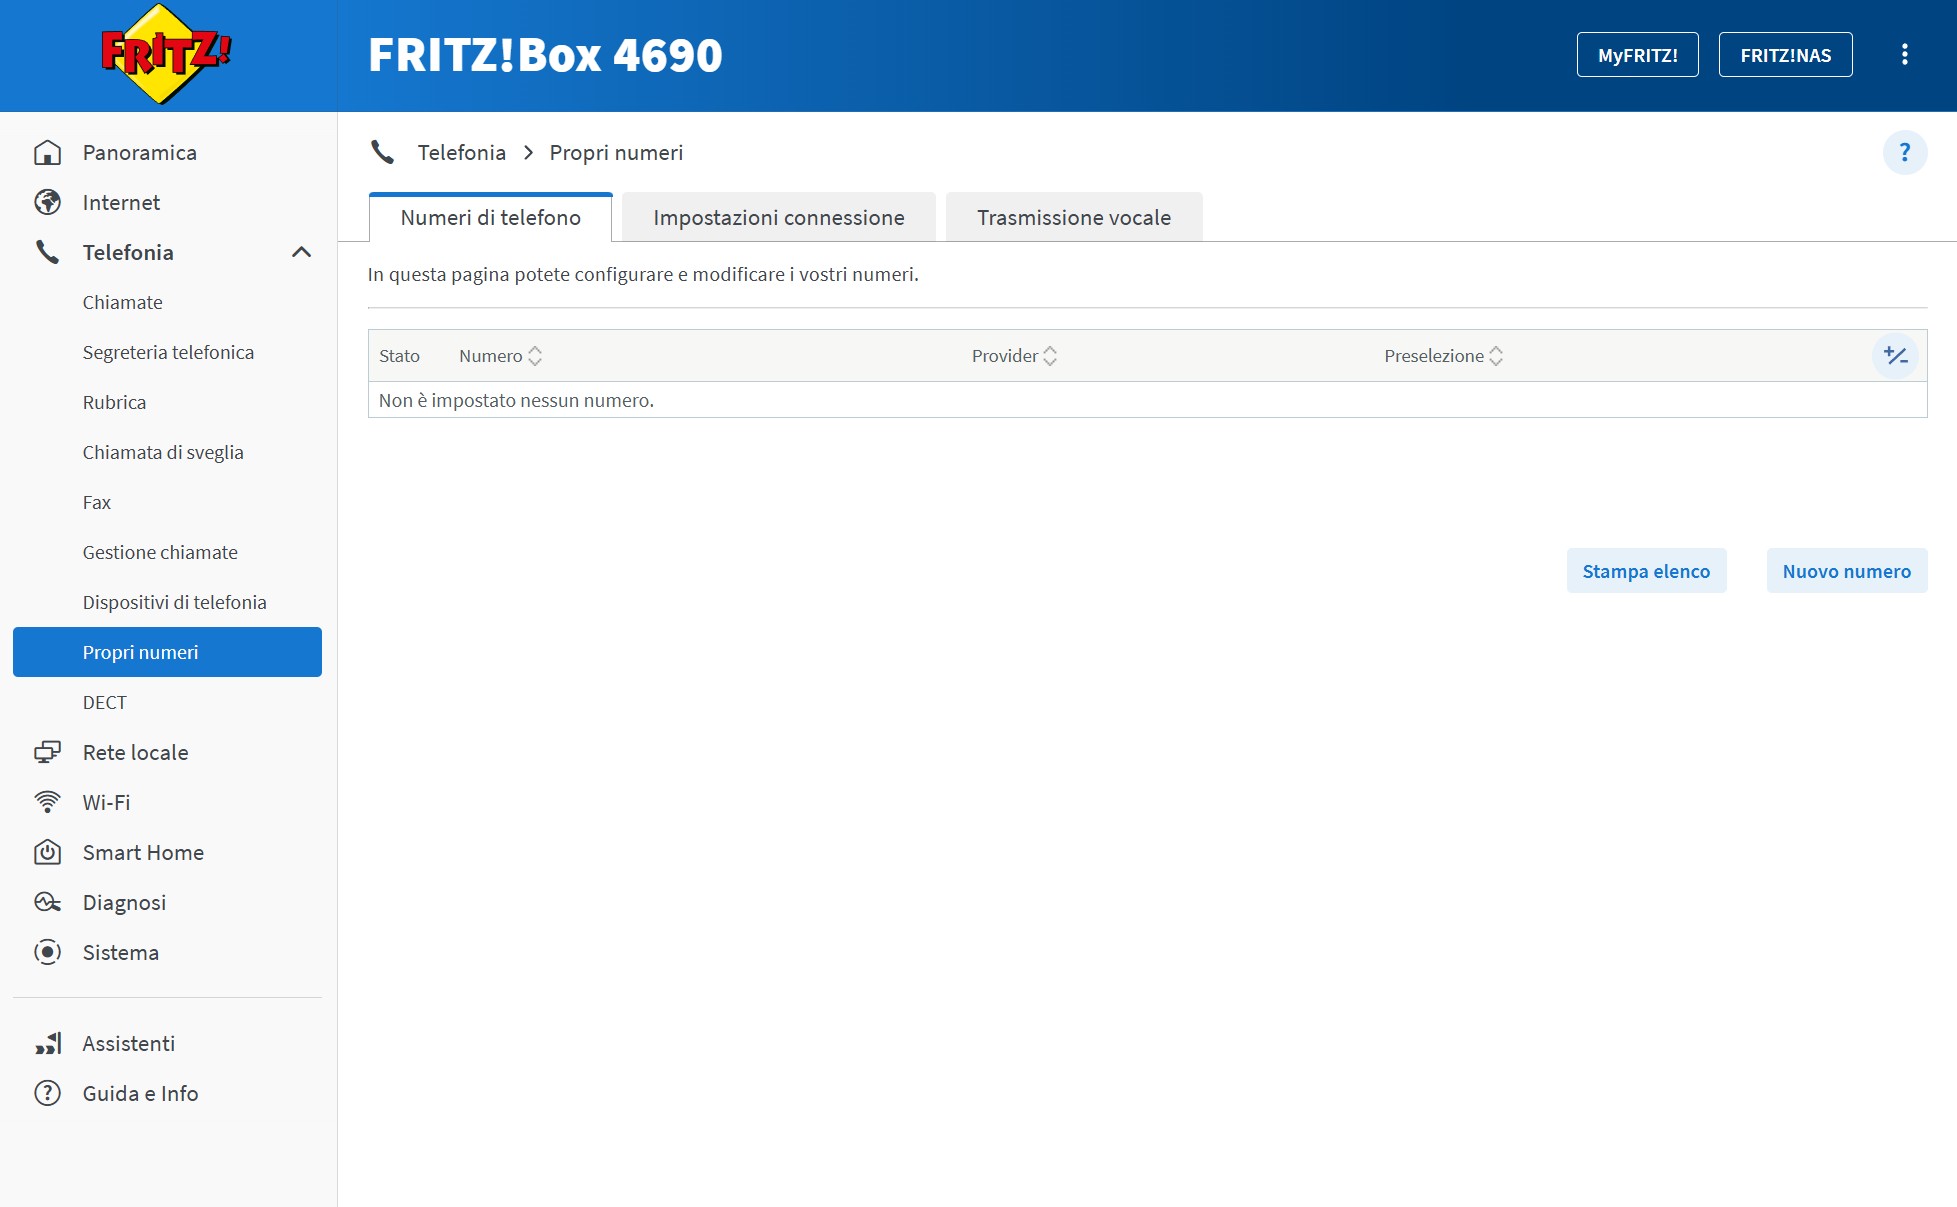
Task: Open the Internet section label
Action: pyautogui.click(x=121, y=203)
